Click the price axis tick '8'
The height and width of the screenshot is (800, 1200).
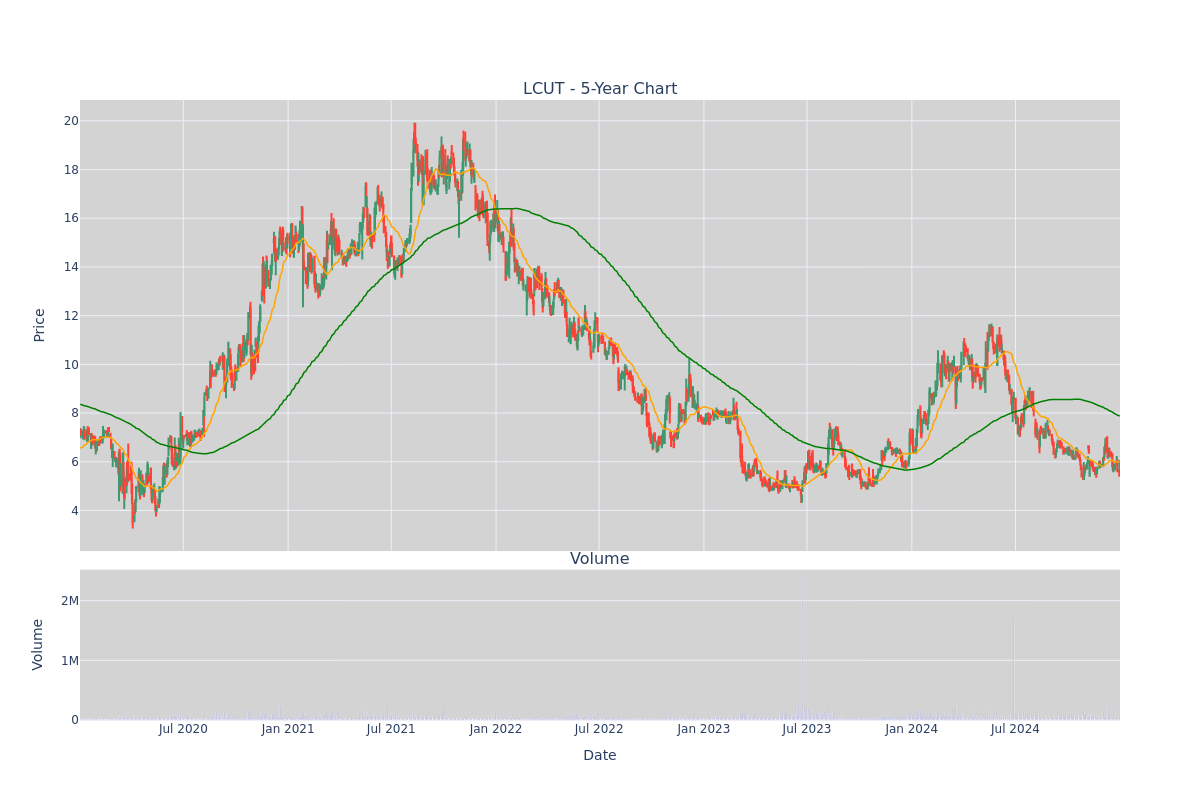click(x=75, y=413)
